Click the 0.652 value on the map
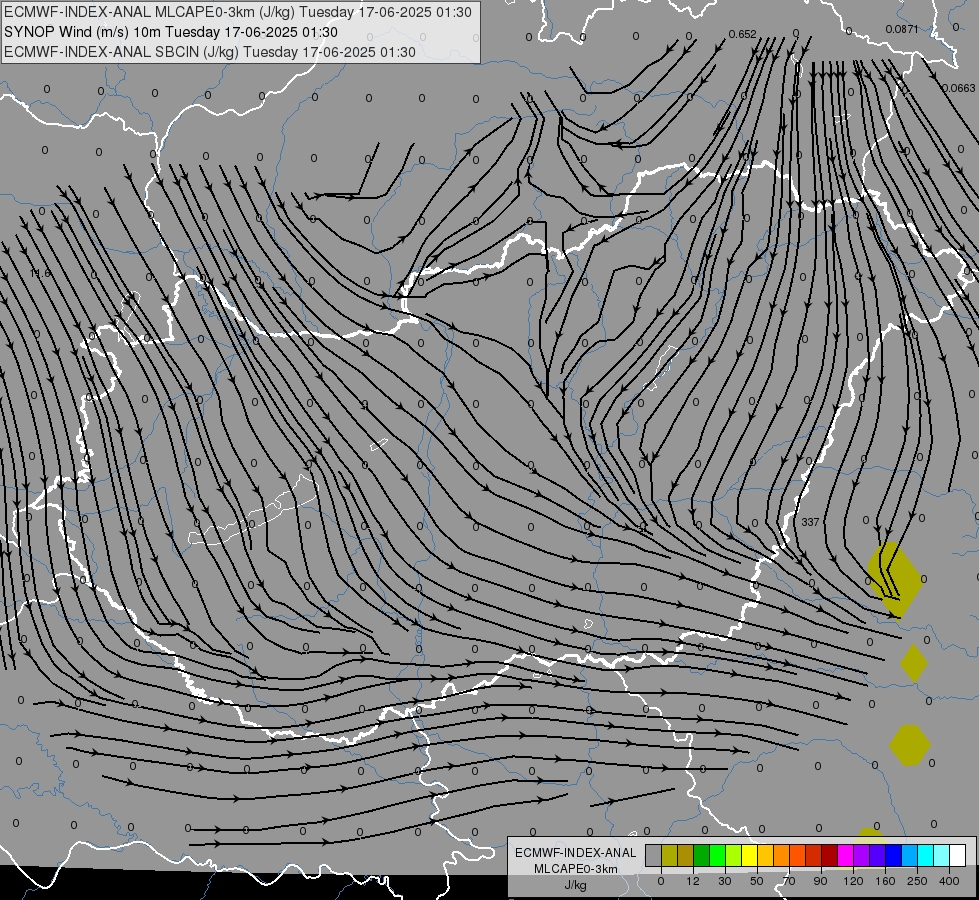 pyautogui.click(x=742, y=34)
